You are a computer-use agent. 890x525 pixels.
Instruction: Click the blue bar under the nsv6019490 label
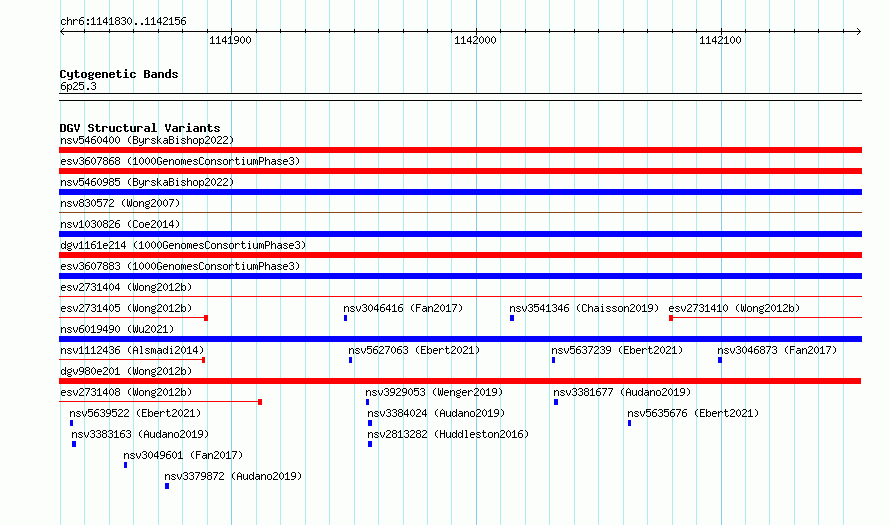pyautogui.click(x=460, y=339)
